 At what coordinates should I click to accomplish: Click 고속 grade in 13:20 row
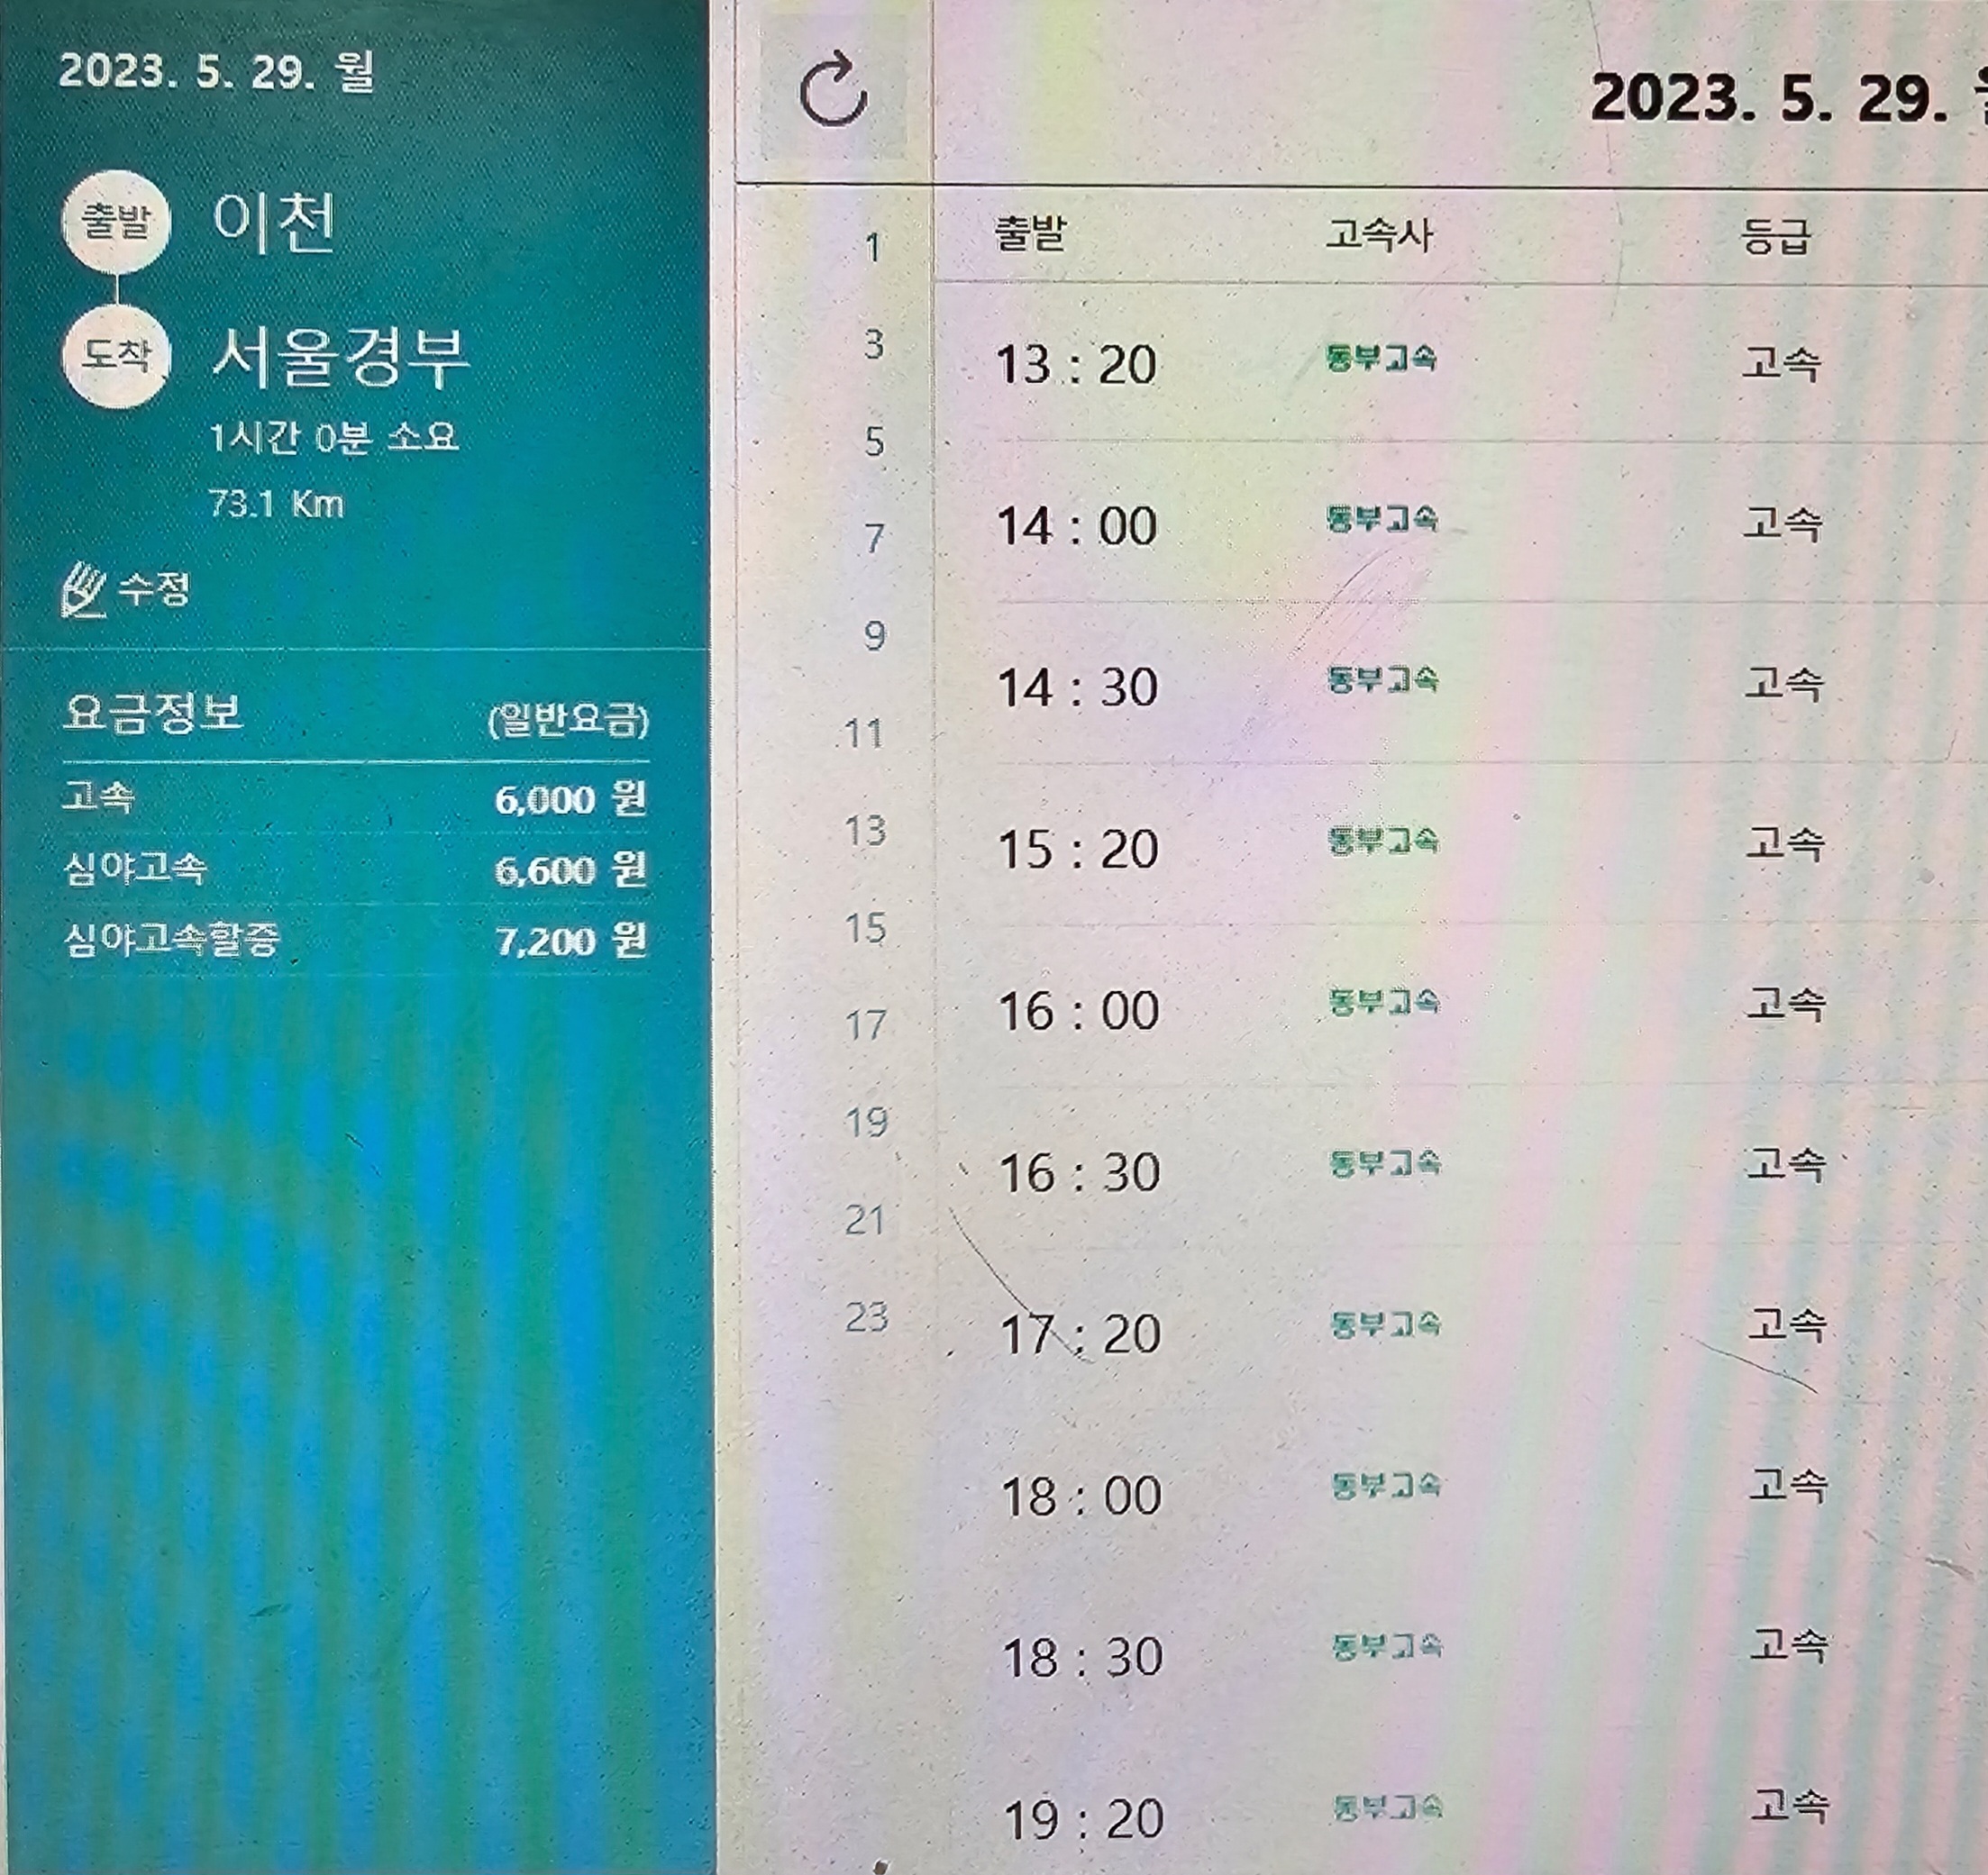1780,362
